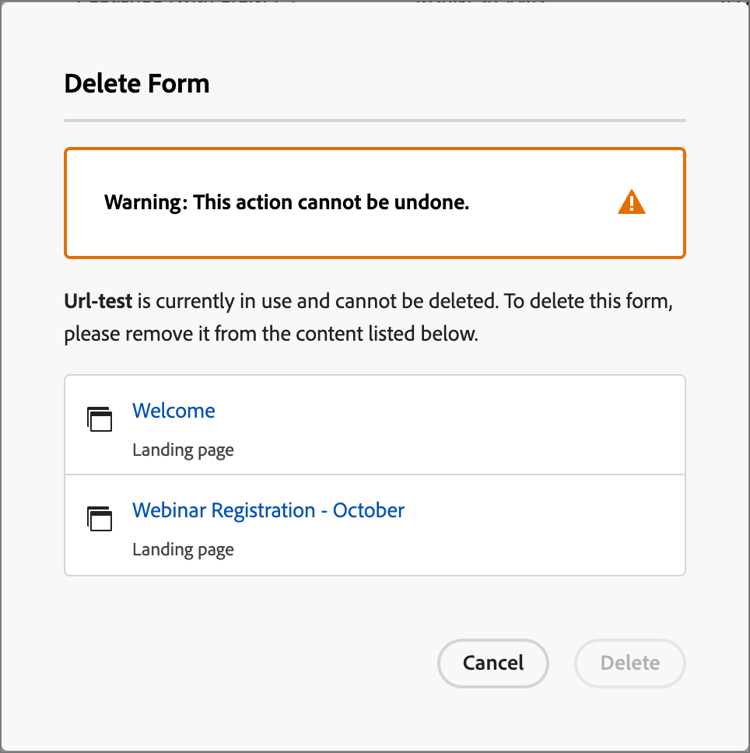Click the 'Landing page' label under Welcome
This screenshot has height=753, width=750.
(183, 450)
